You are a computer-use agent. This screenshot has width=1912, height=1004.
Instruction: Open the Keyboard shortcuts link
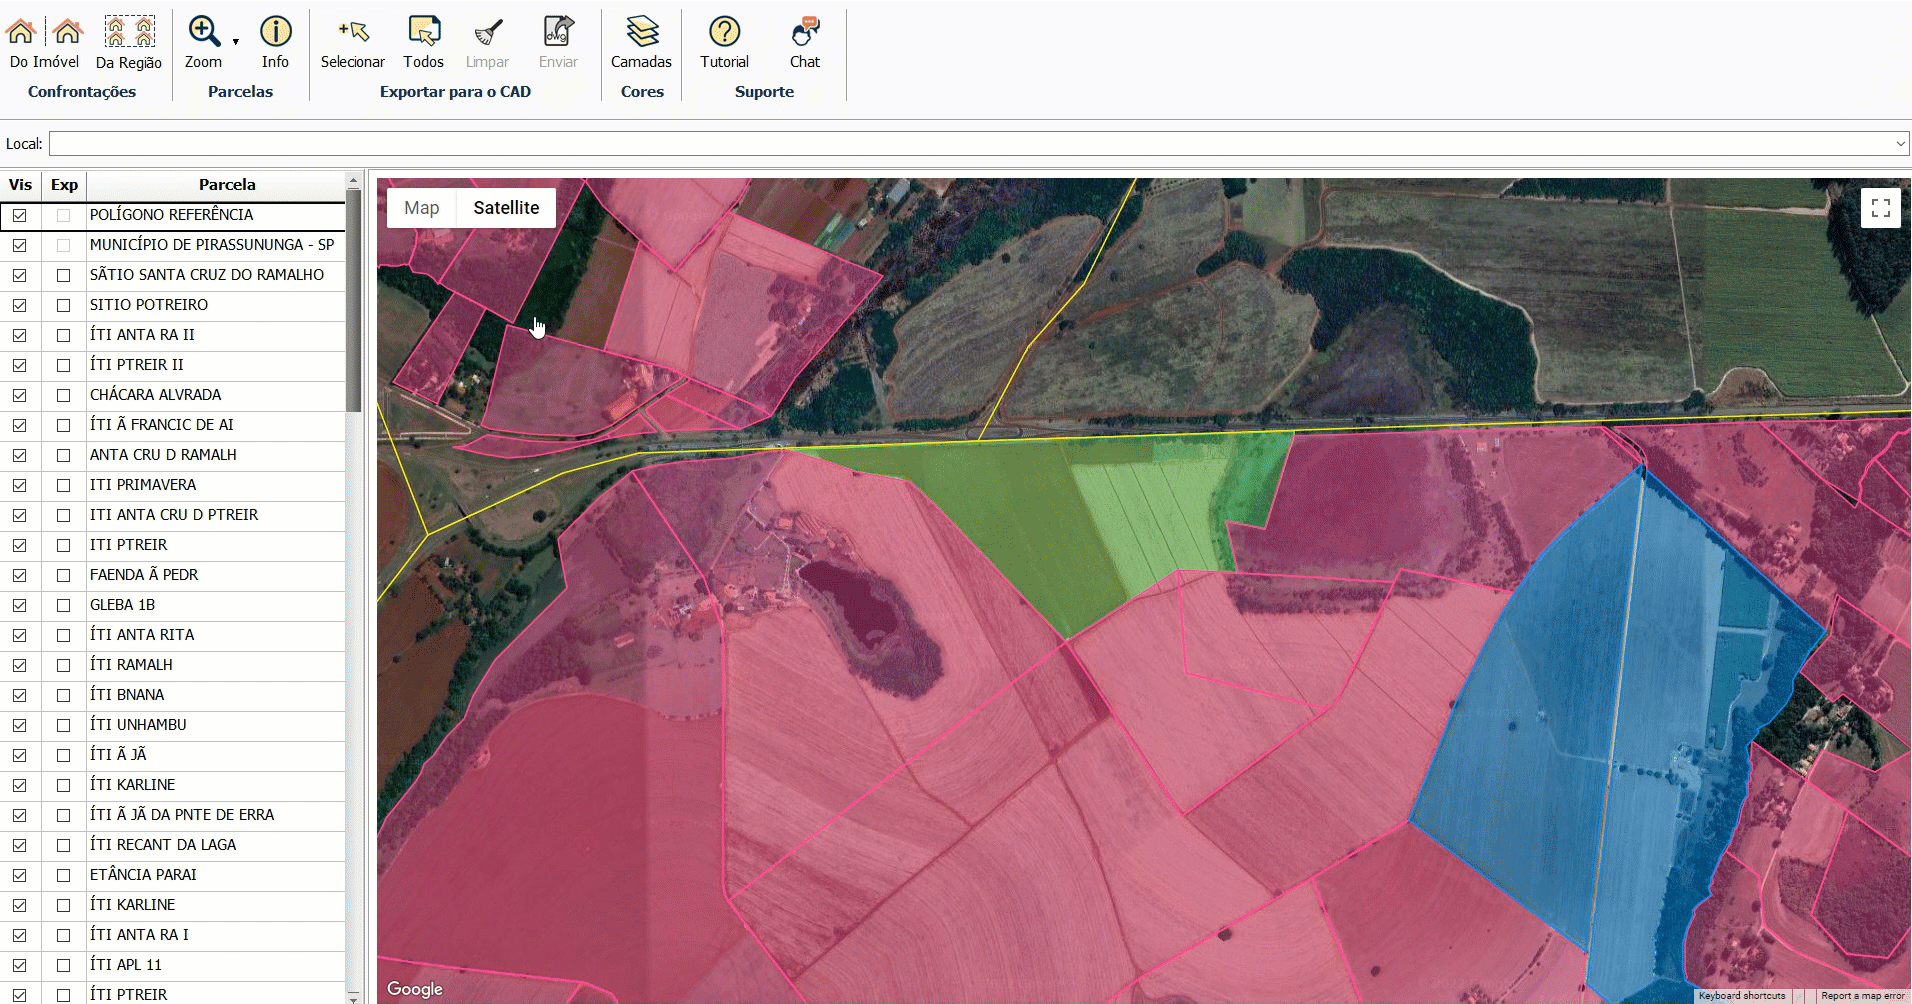point(1741,996)
